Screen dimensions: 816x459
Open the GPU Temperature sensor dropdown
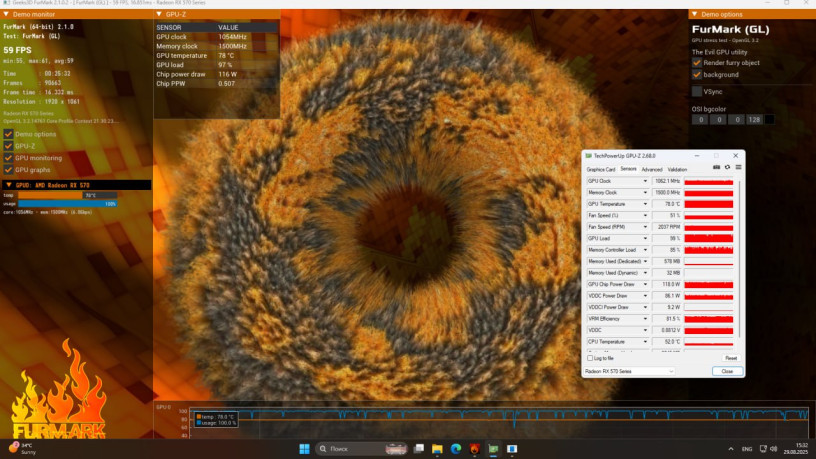tap(645, 204)
